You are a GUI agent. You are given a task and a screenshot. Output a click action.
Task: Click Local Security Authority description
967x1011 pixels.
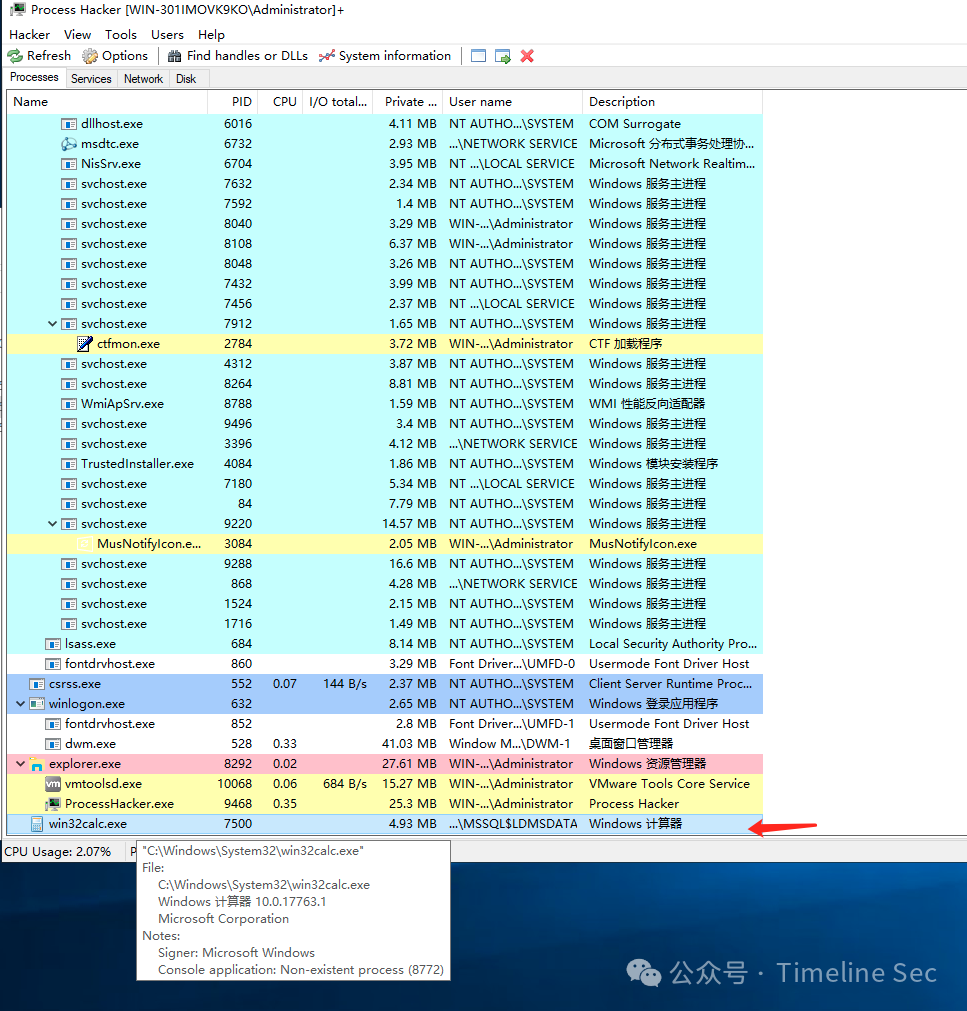point(672,644)
